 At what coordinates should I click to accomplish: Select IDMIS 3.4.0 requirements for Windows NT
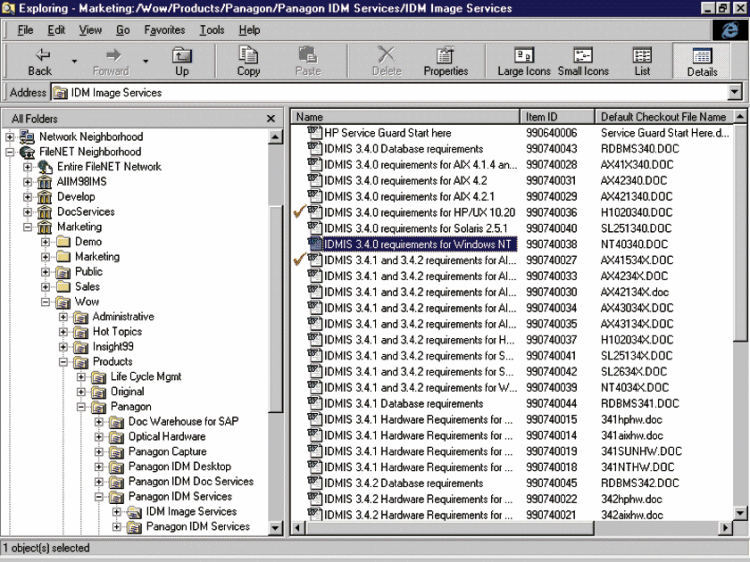[x=417, y=244]
